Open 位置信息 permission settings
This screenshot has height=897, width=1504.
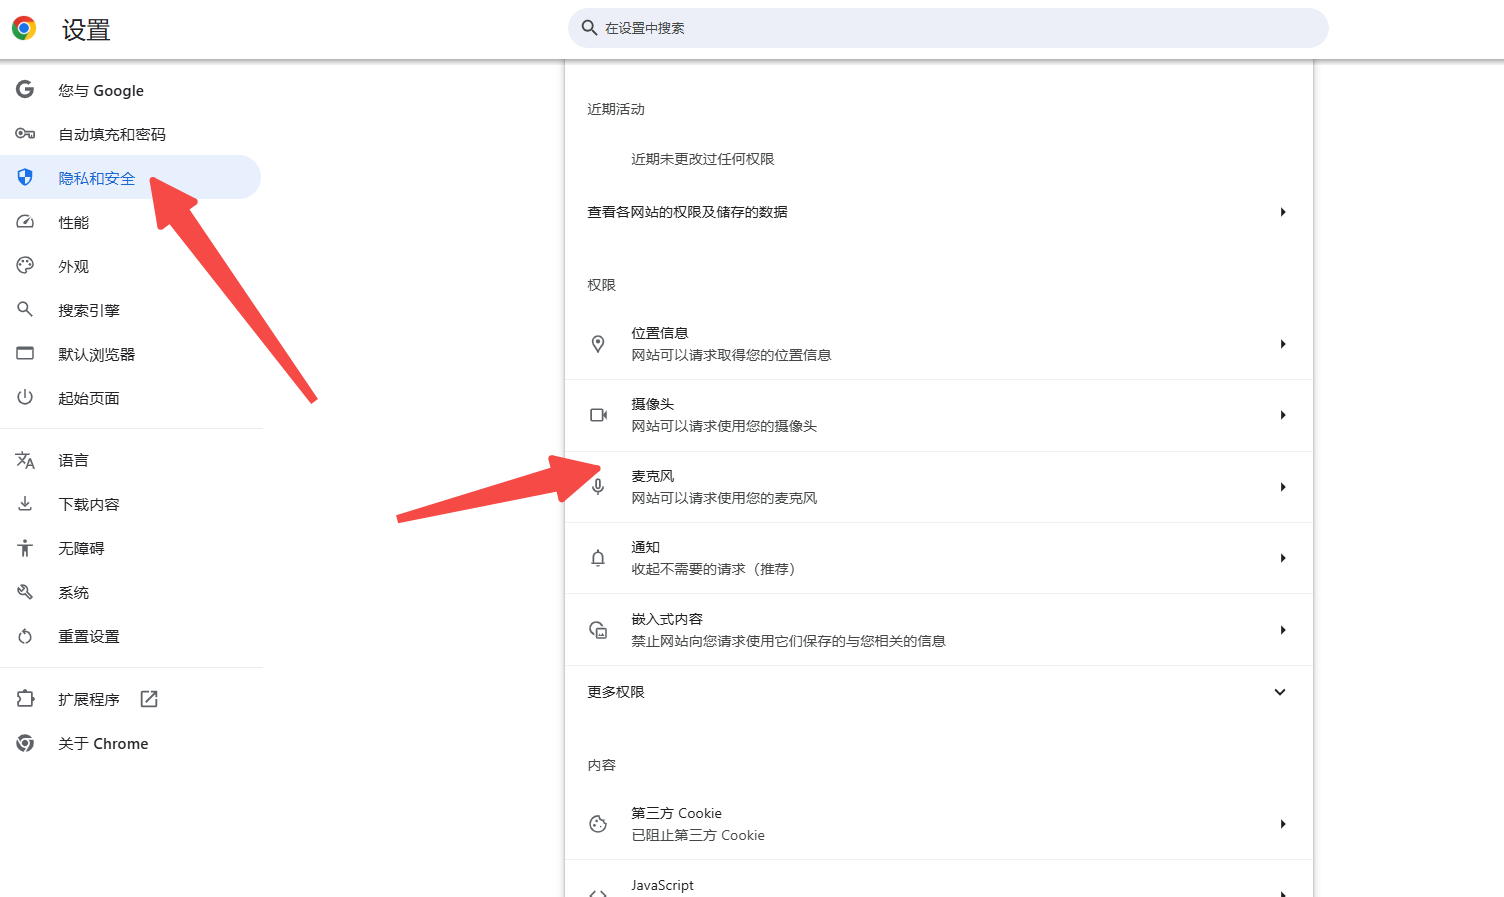(x=938, y=344)
